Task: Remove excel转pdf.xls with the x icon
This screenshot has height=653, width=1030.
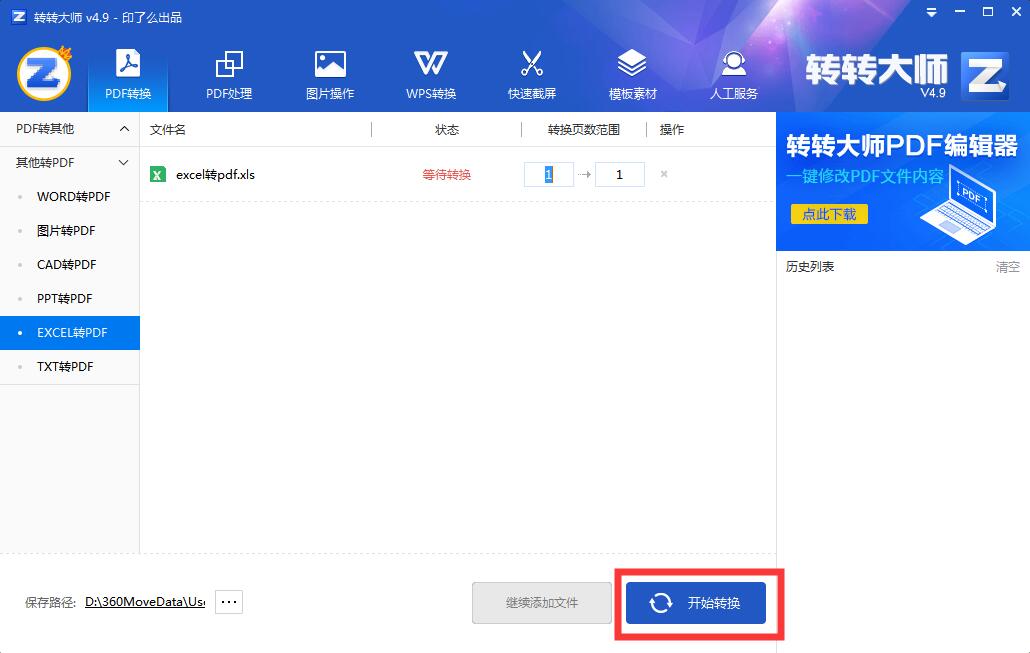Action: [664, 174]
